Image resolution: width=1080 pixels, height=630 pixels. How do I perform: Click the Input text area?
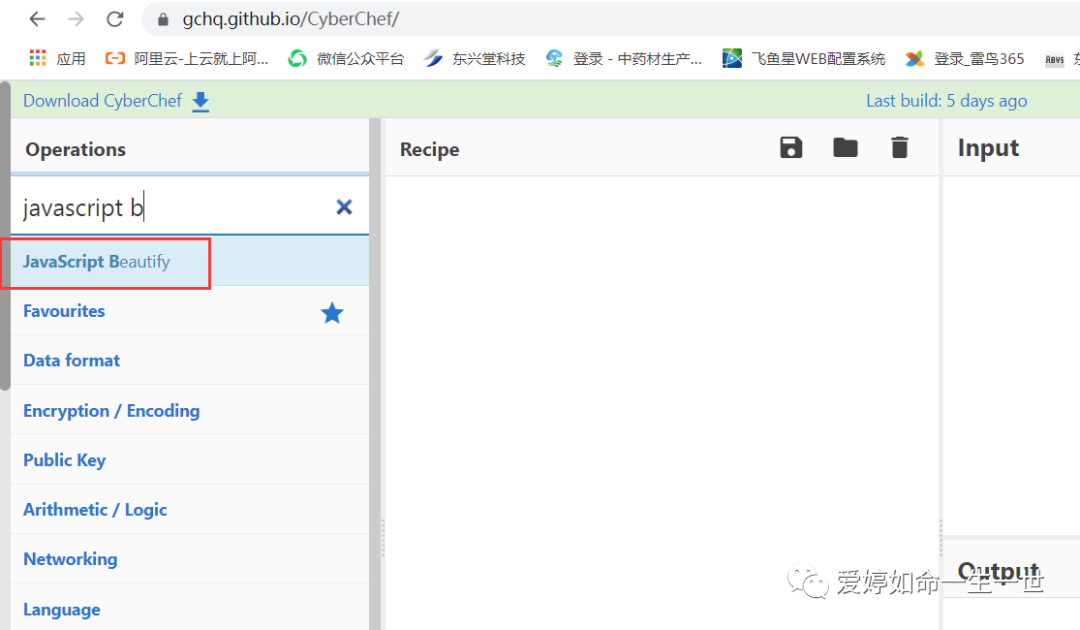(x=1011, y=355)
